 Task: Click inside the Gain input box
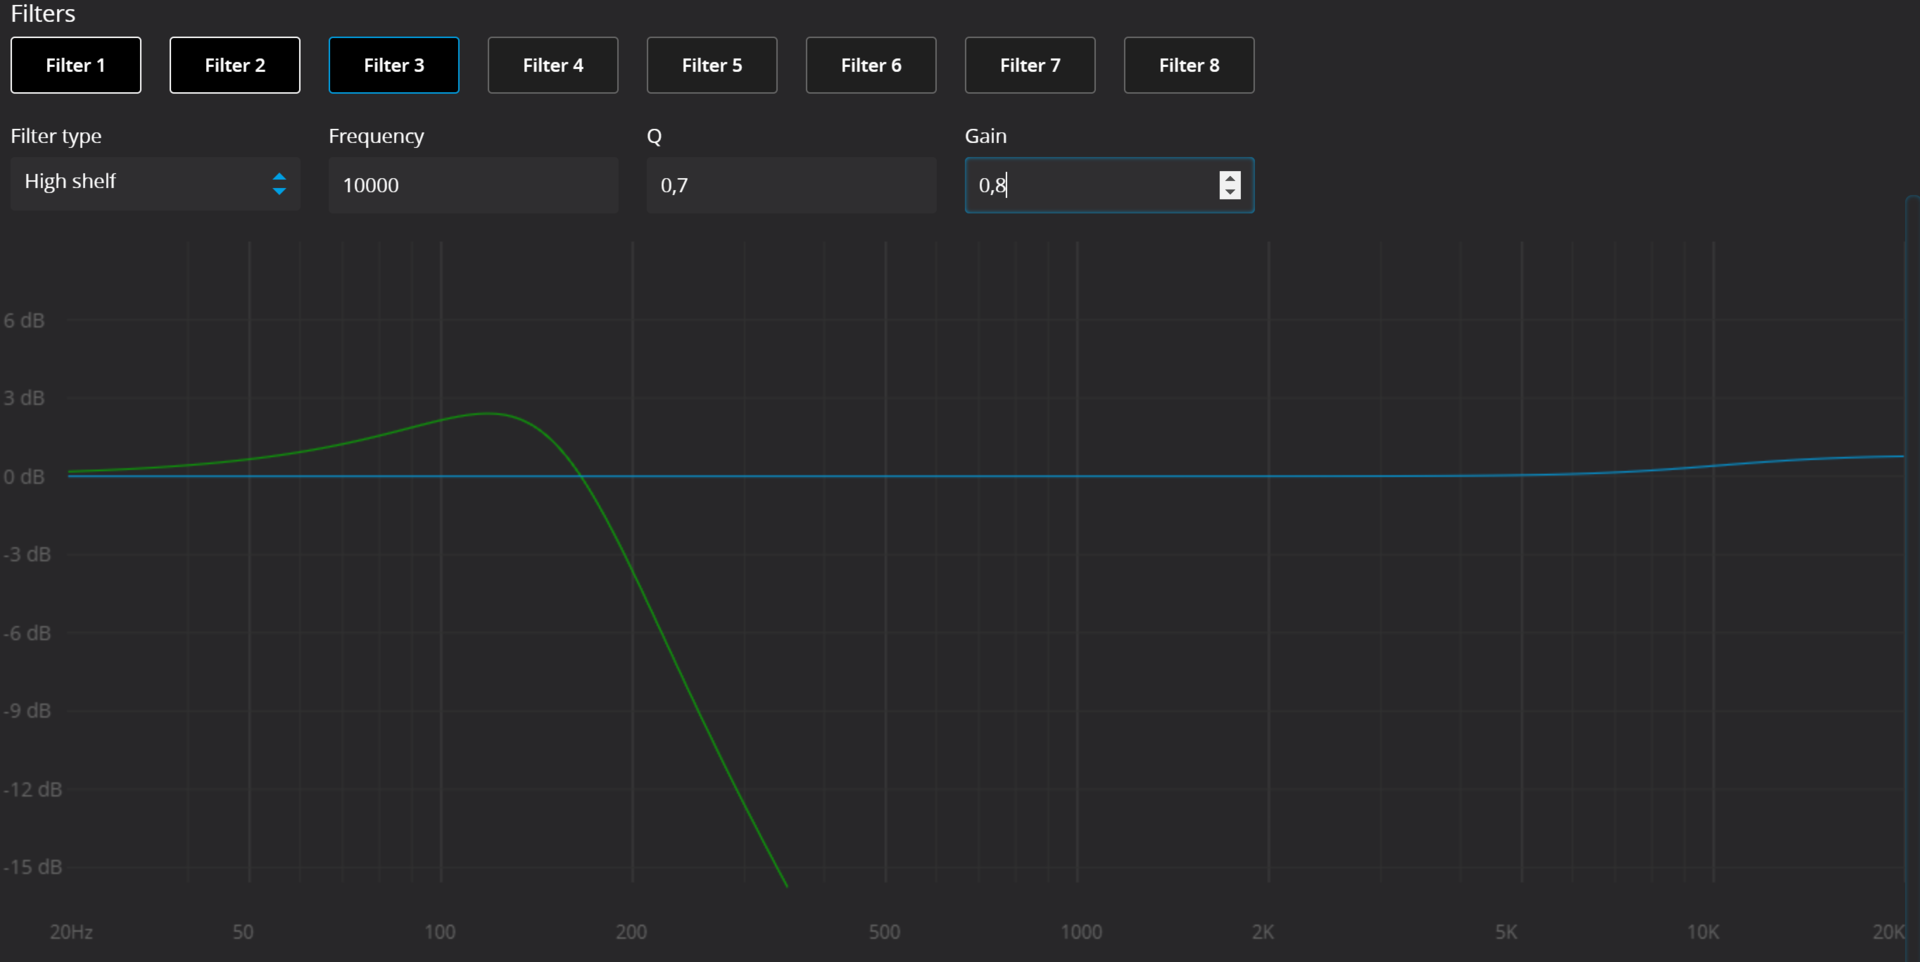tap(1090, 185)
